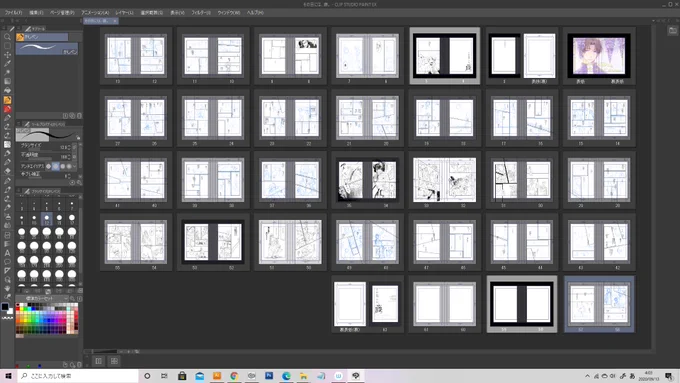Select the highlighted orange Pen tool

[x=7, y=100]
